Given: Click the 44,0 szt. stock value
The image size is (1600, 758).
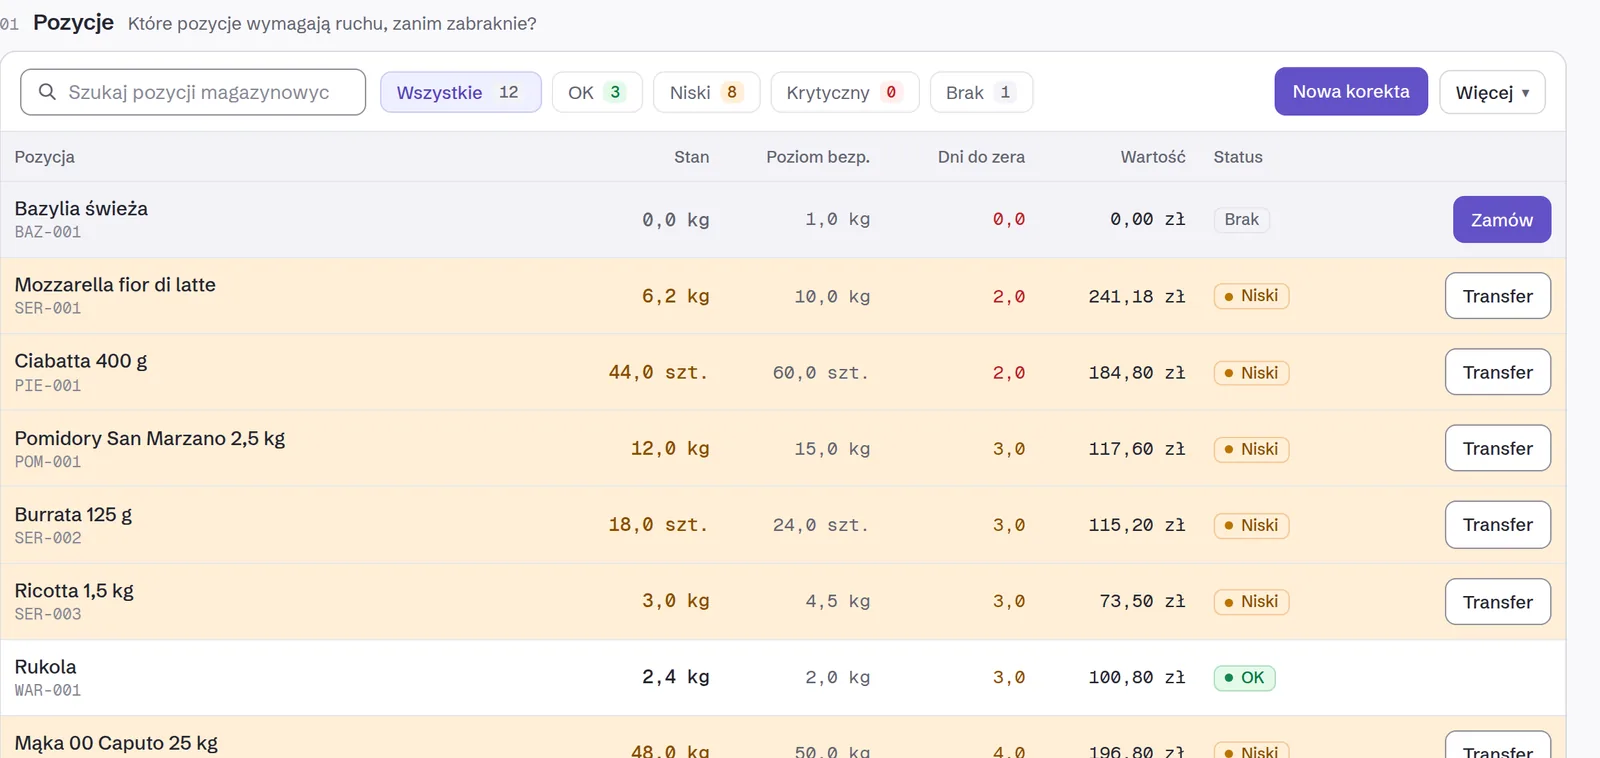Looking at the screenshot, I should 659,372.
